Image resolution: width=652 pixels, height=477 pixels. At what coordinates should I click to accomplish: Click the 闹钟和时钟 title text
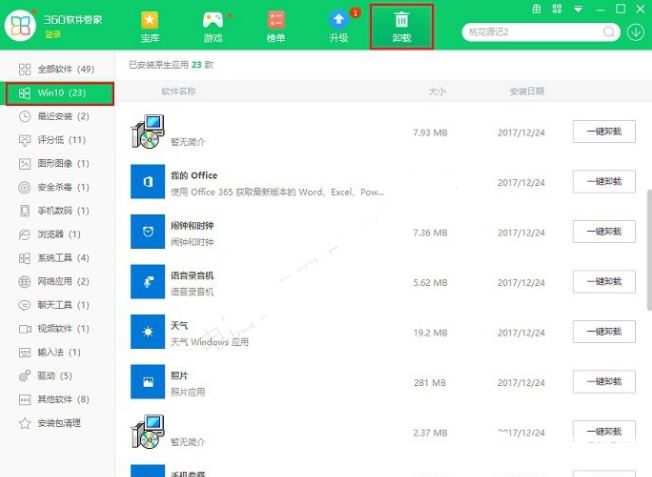pyautogui.click(x=192, y=225)
